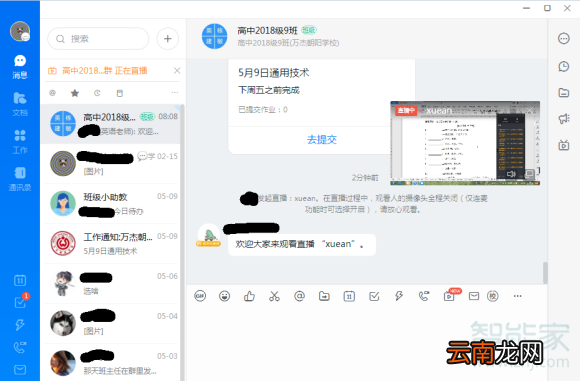Click the search box

(98, 39)
